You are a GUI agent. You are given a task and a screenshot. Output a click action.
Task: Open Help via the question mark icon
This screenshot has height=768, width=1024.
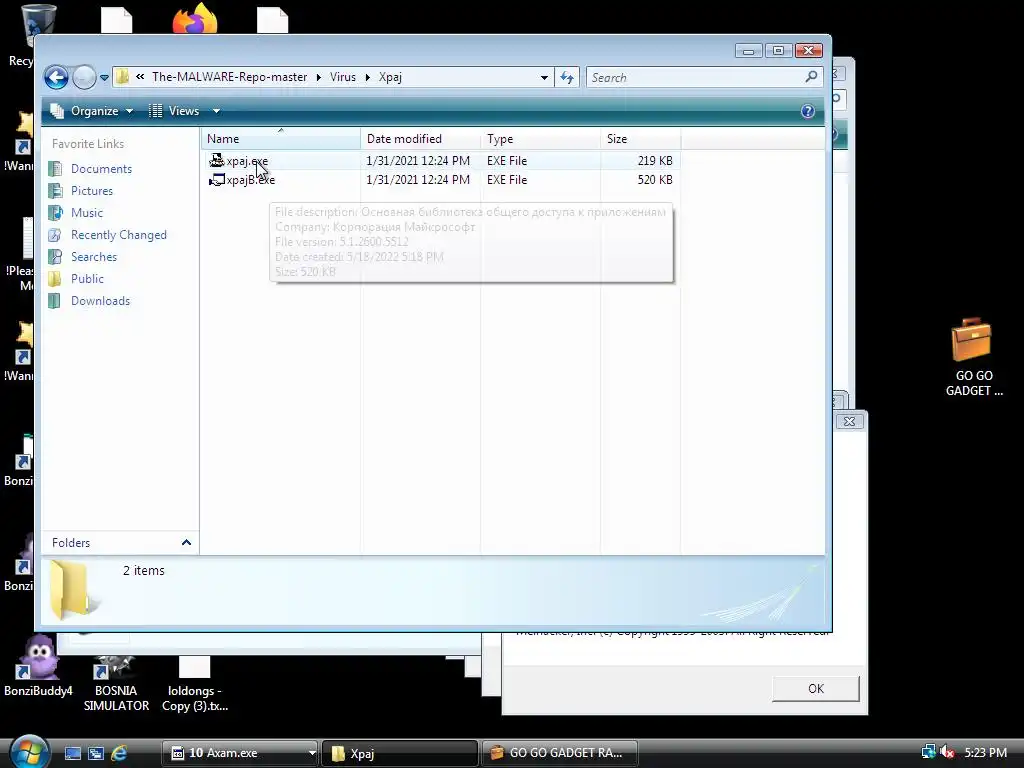(808, 111)
